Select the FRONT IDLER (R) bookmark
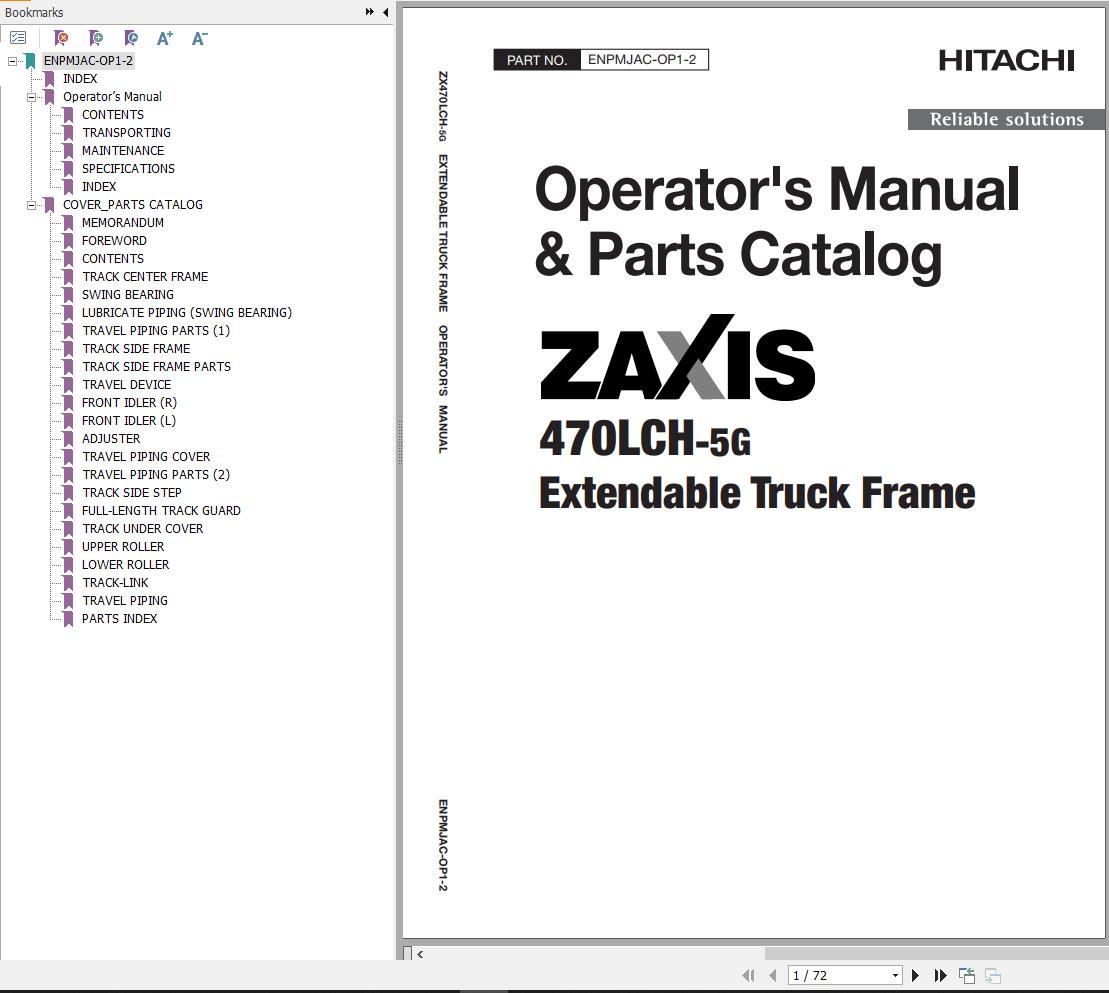Image resolution: width=1109 pixels, height=993 pixels. pos(129,402)
